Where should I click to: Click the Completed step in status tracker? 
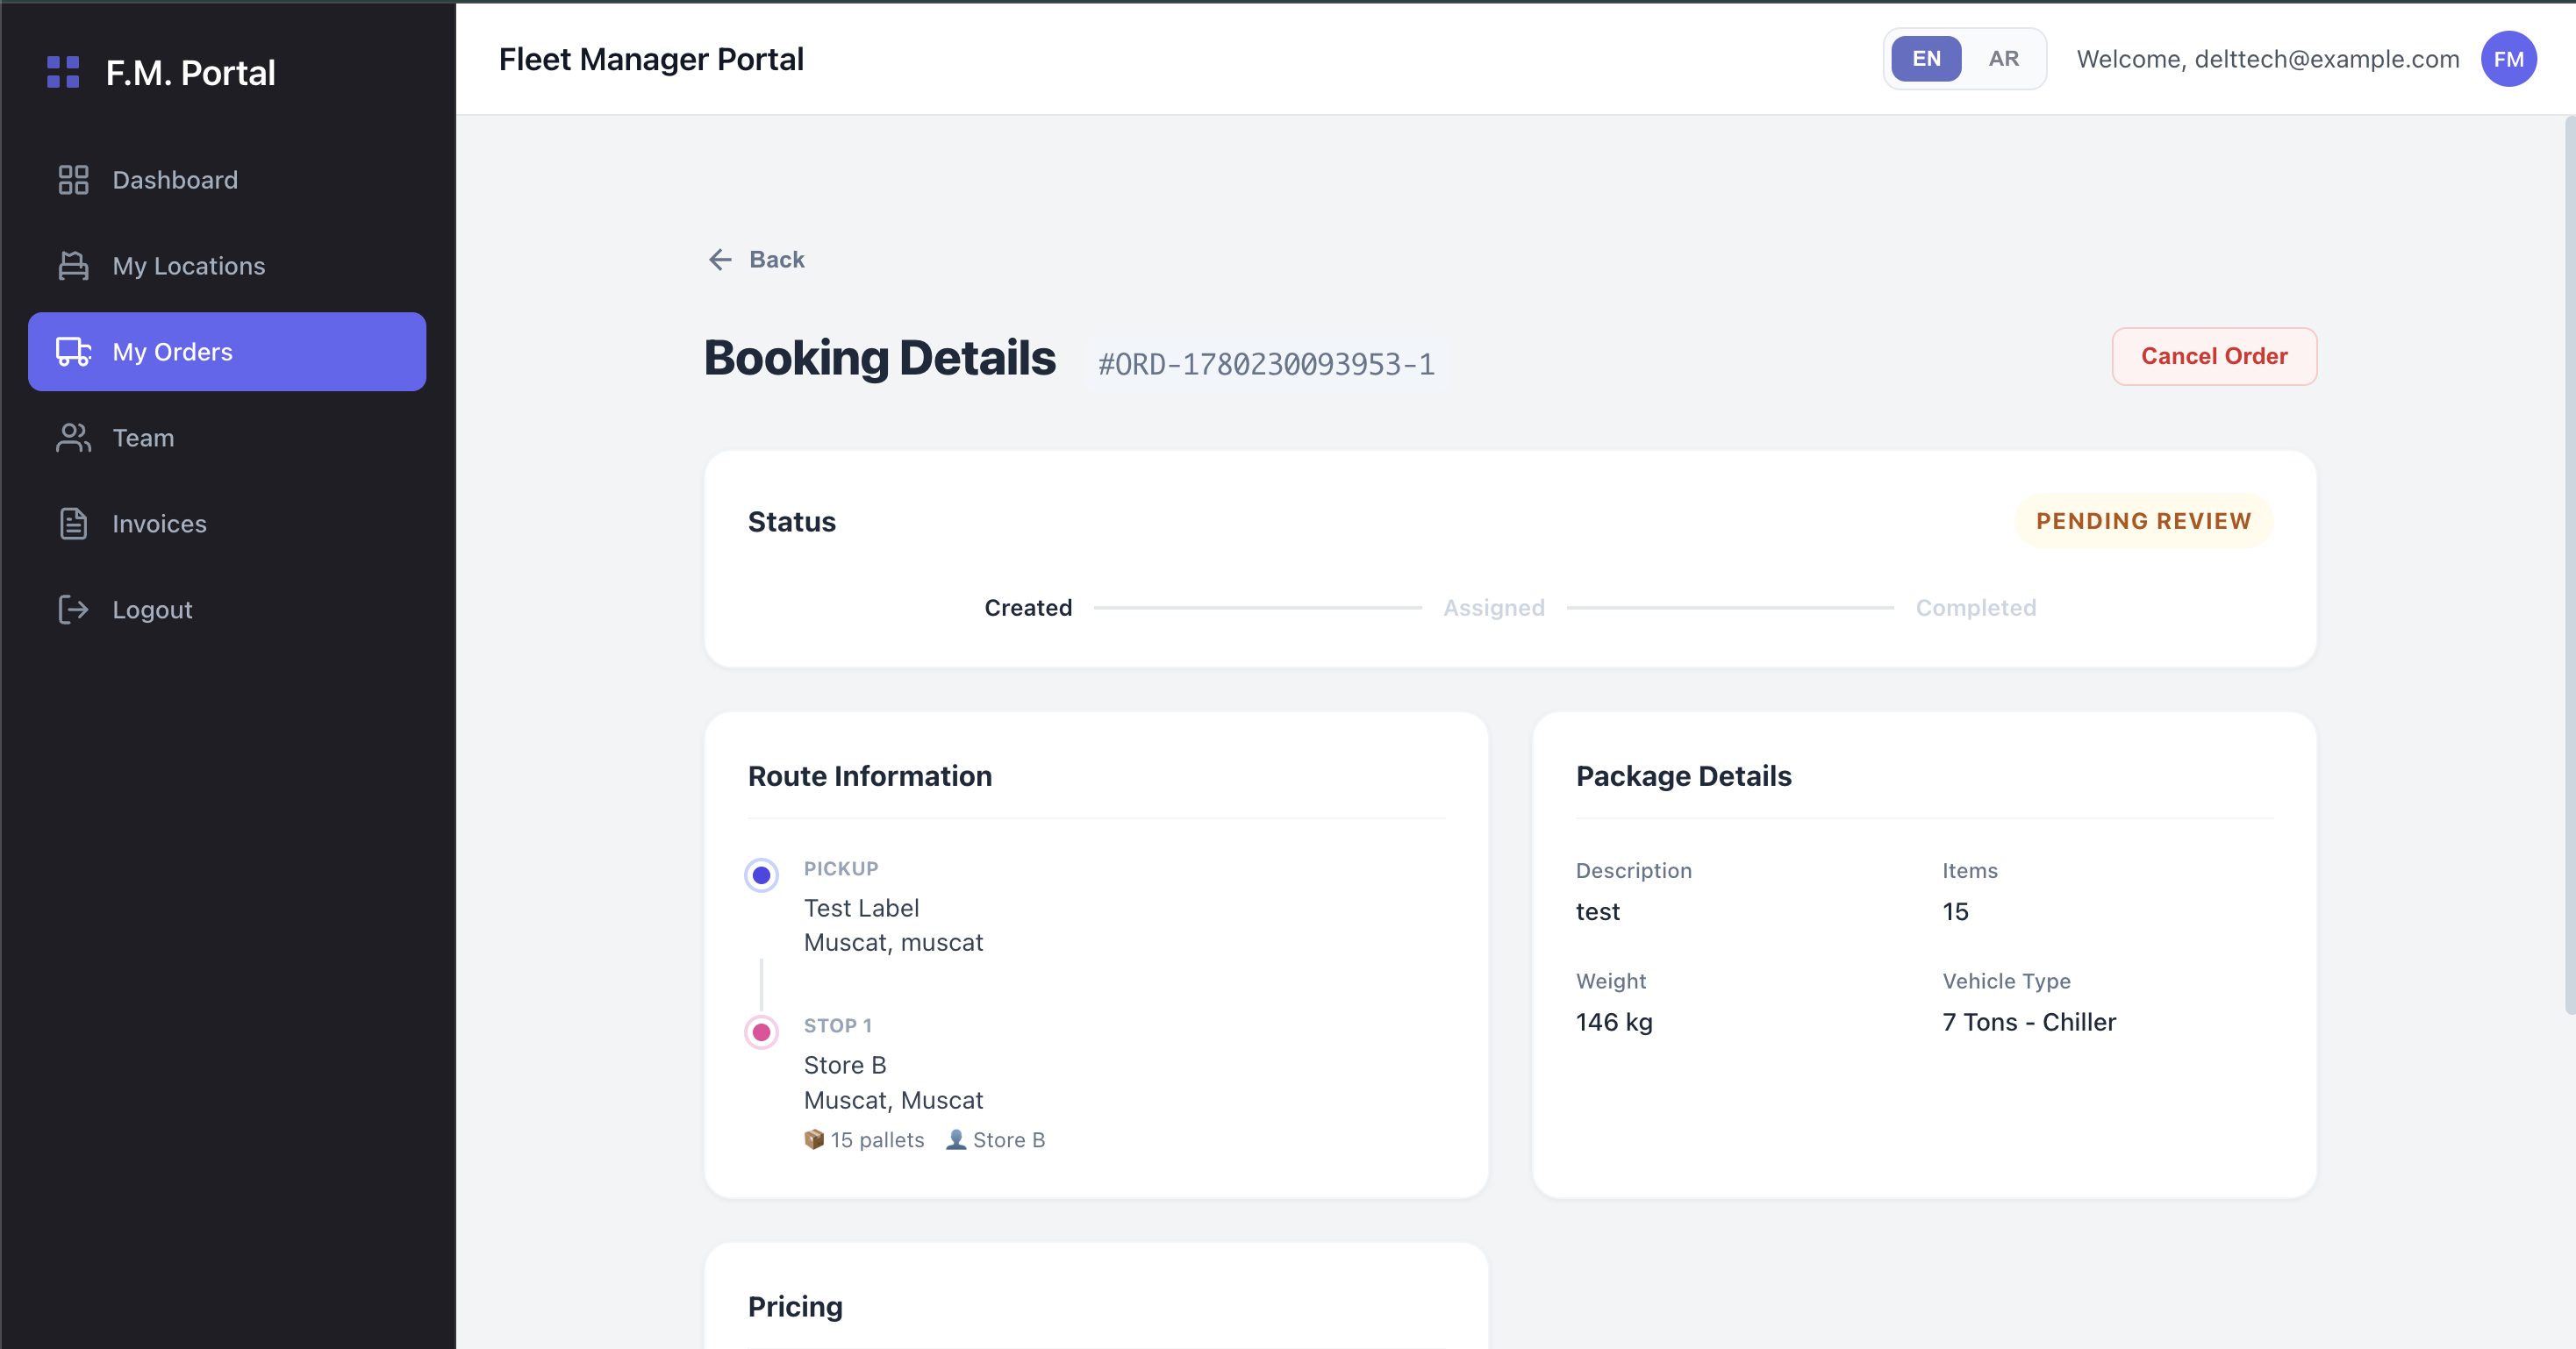click(x=1976, y=608)
